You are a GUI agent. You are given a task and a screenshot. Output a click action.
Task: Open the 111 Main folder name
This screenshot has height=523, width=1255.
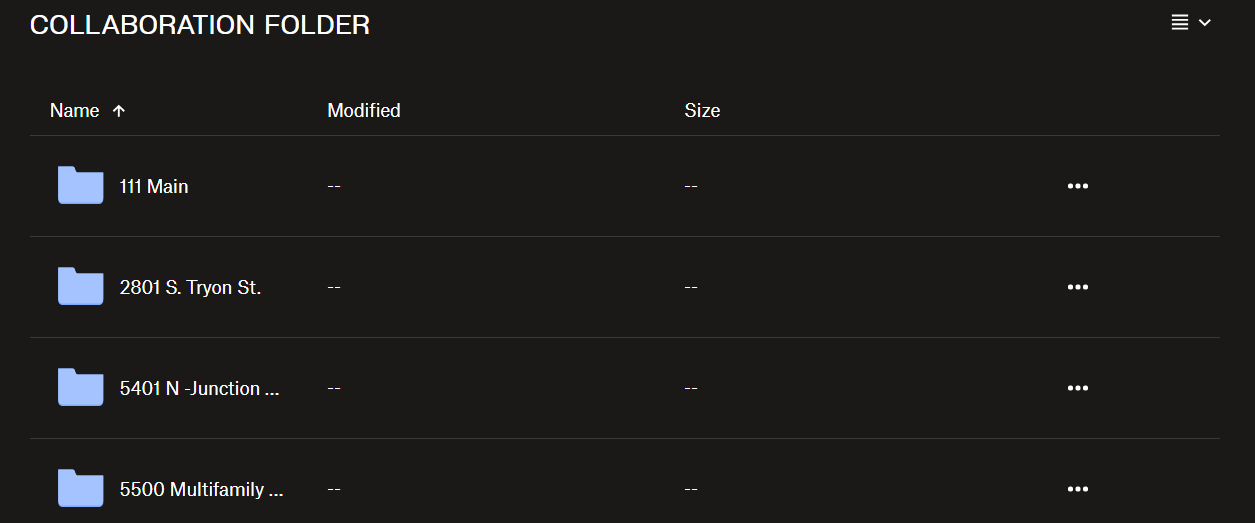coord(154,186)
